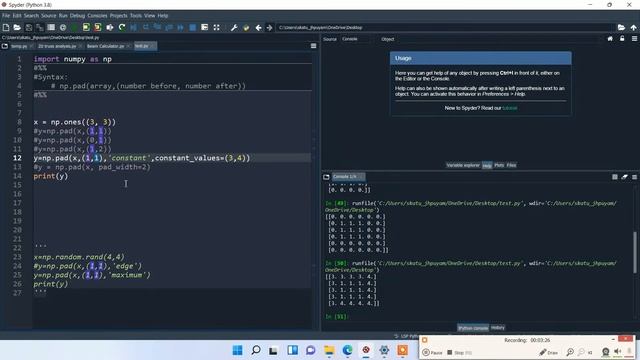This screenshot has width=640, height=360.
Task: Open the PYTHONPATH manager
Action: (x=246, y=27)
